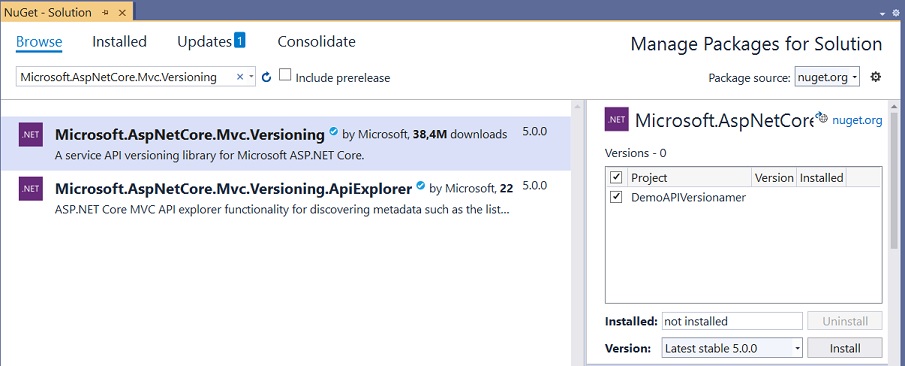Viewport: 905px width, 366px height.
Task: Click the gear icon at top-right window corner
Action: point(896,13)
